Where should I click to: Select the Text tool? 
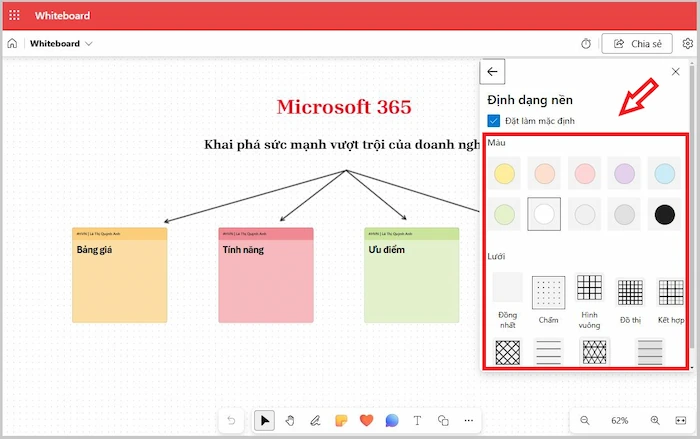pos(417,420)
